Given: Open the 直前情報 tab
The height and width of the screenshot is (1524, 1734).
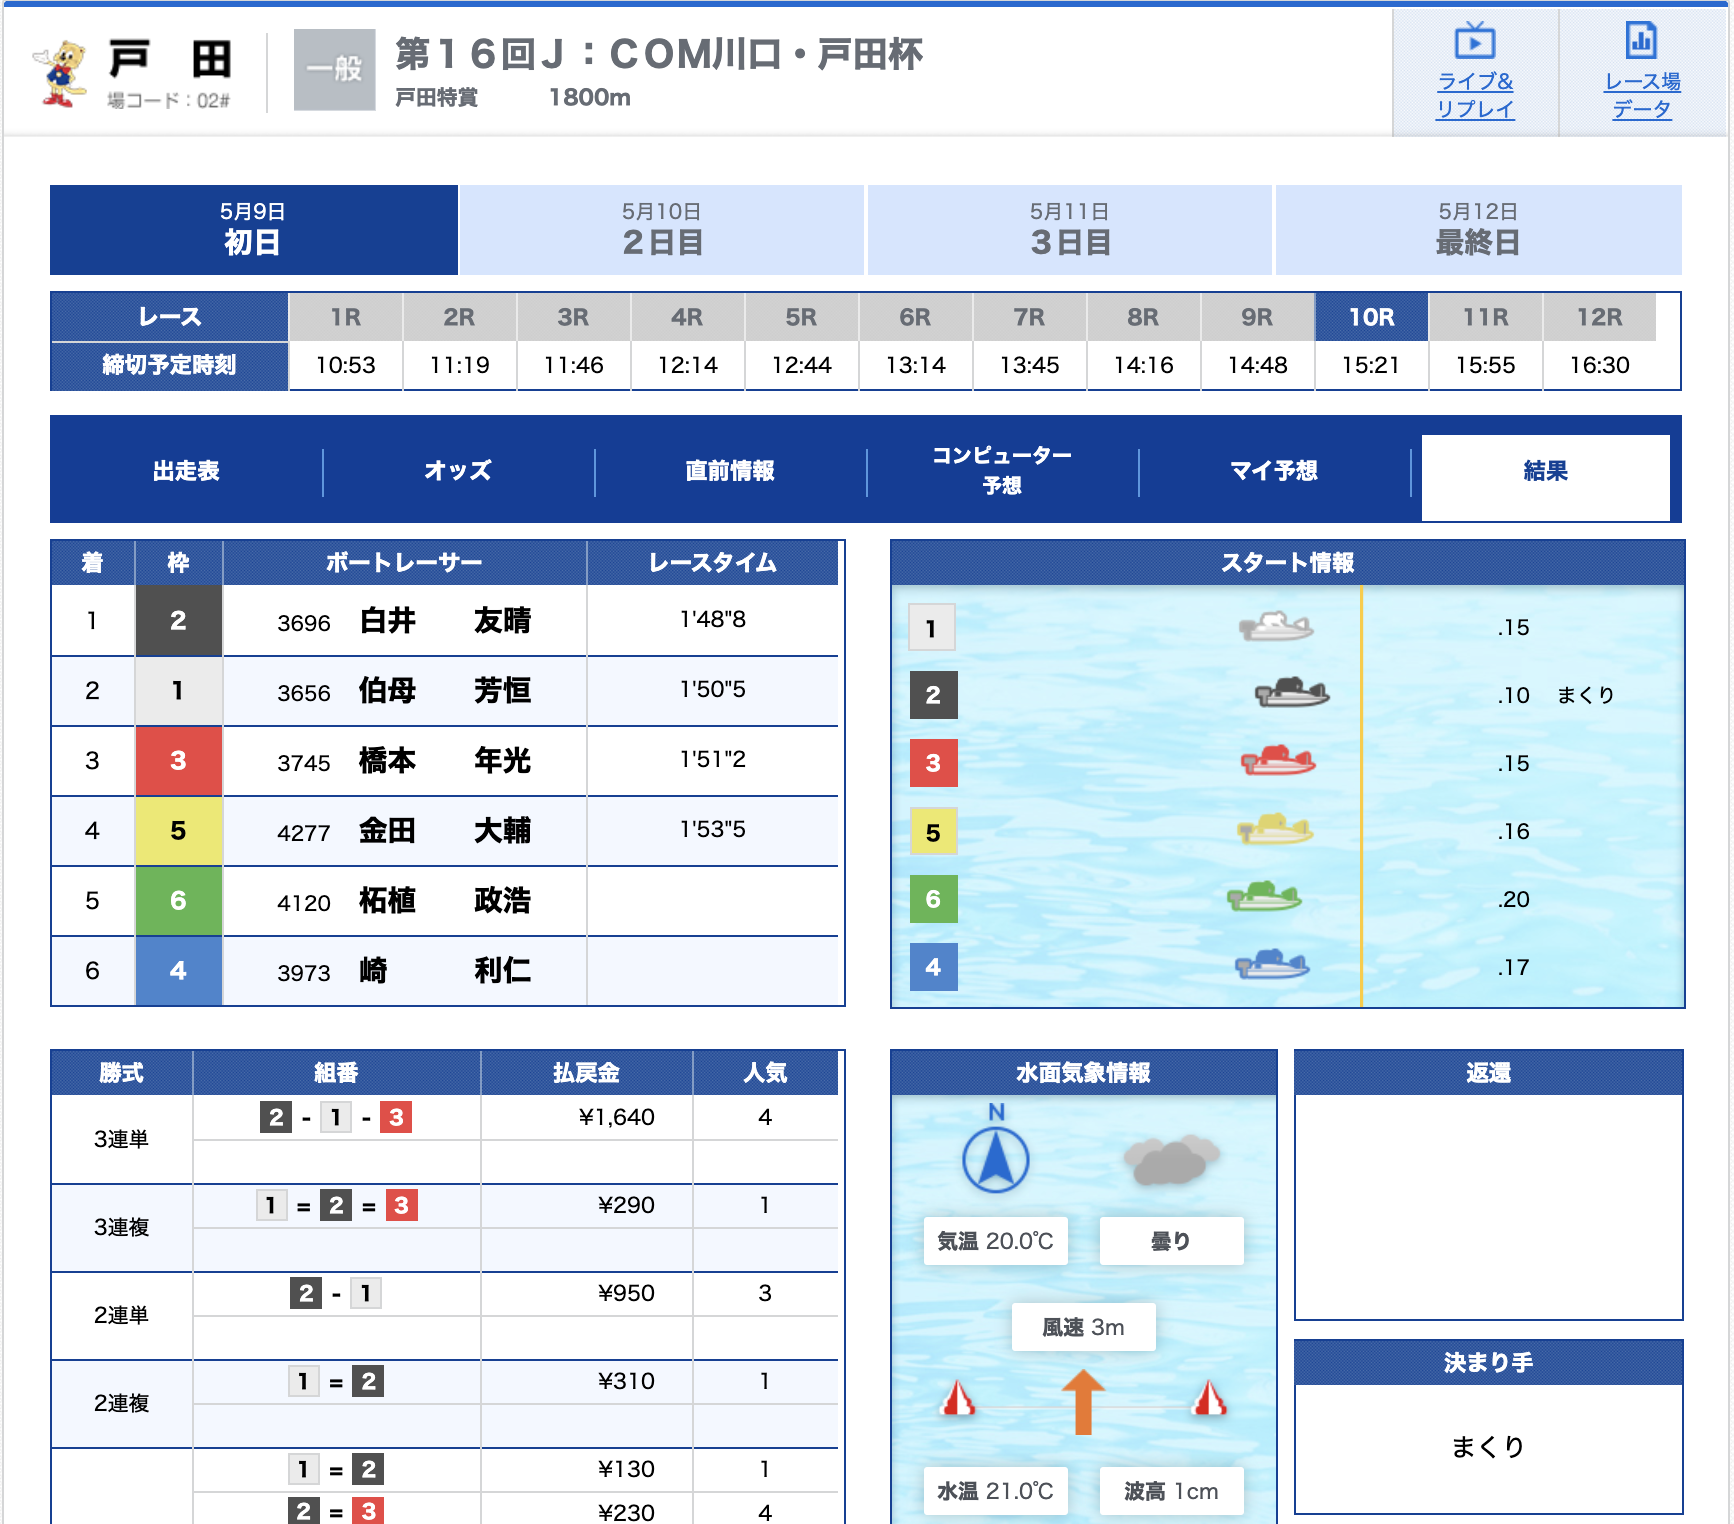Looking at the screenshot, I should coord(730,471).
